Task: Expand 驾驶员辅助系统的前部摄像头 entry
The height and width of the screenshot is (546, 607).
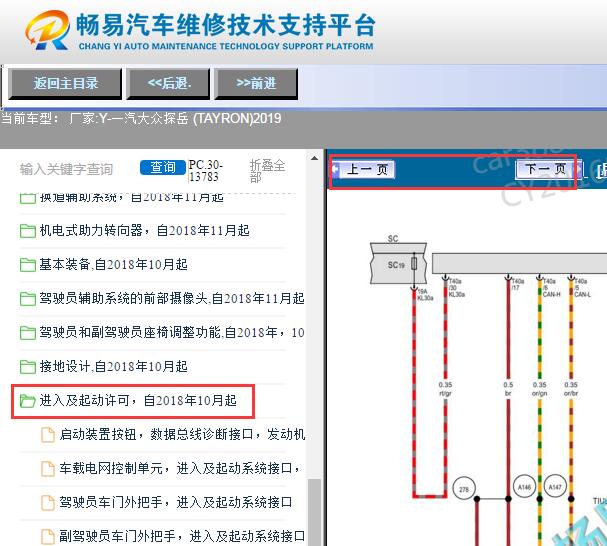Action: pos(172,299)
